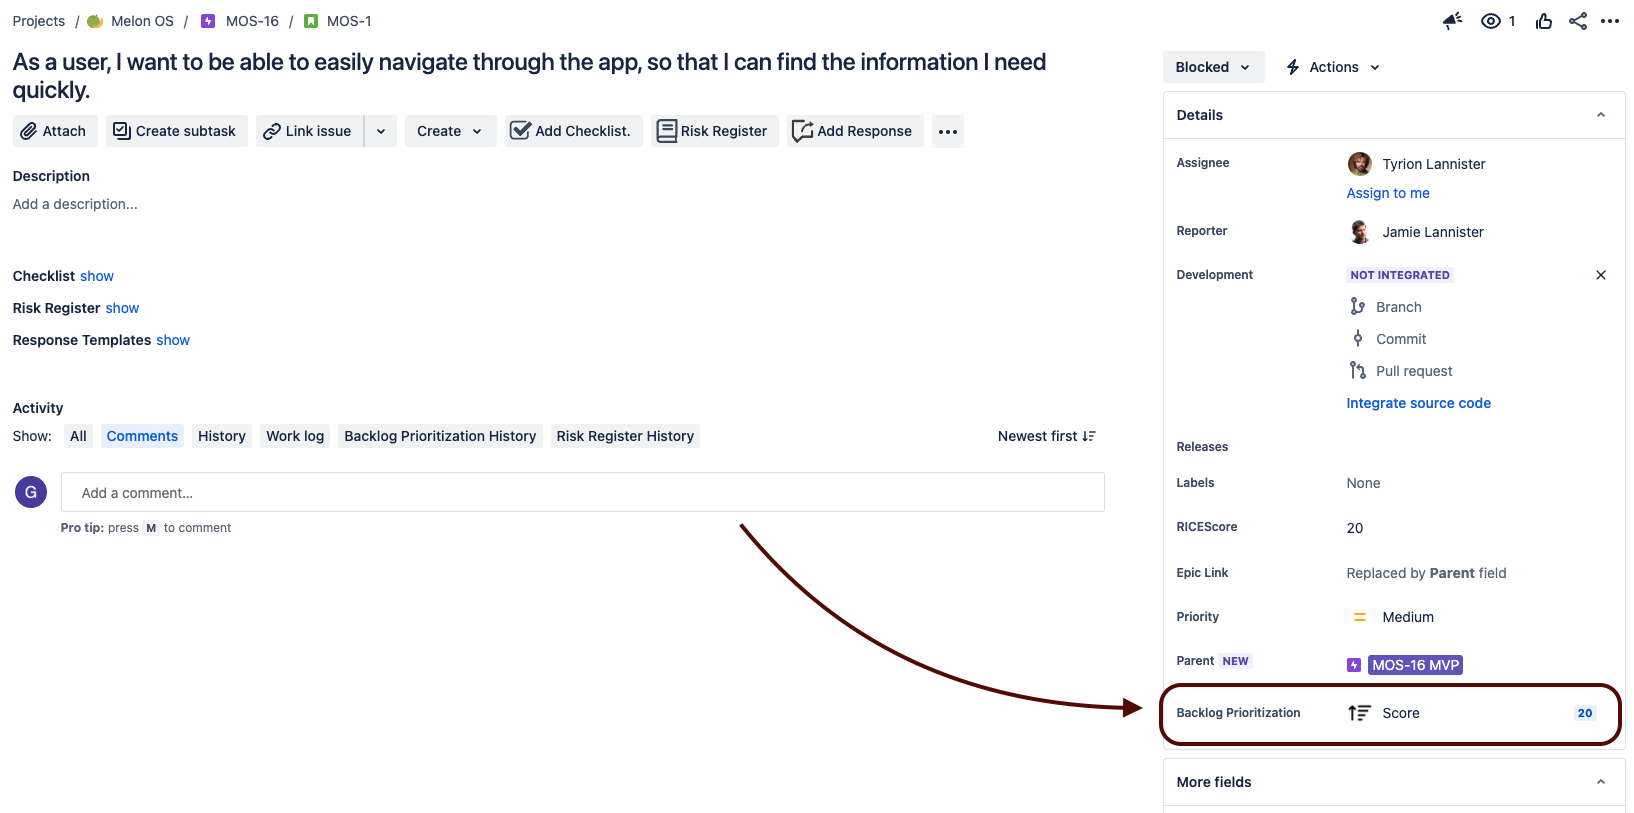Click the thumbs-up vote icon
The image size is (1634, 813).
(x=1544, y=21)
